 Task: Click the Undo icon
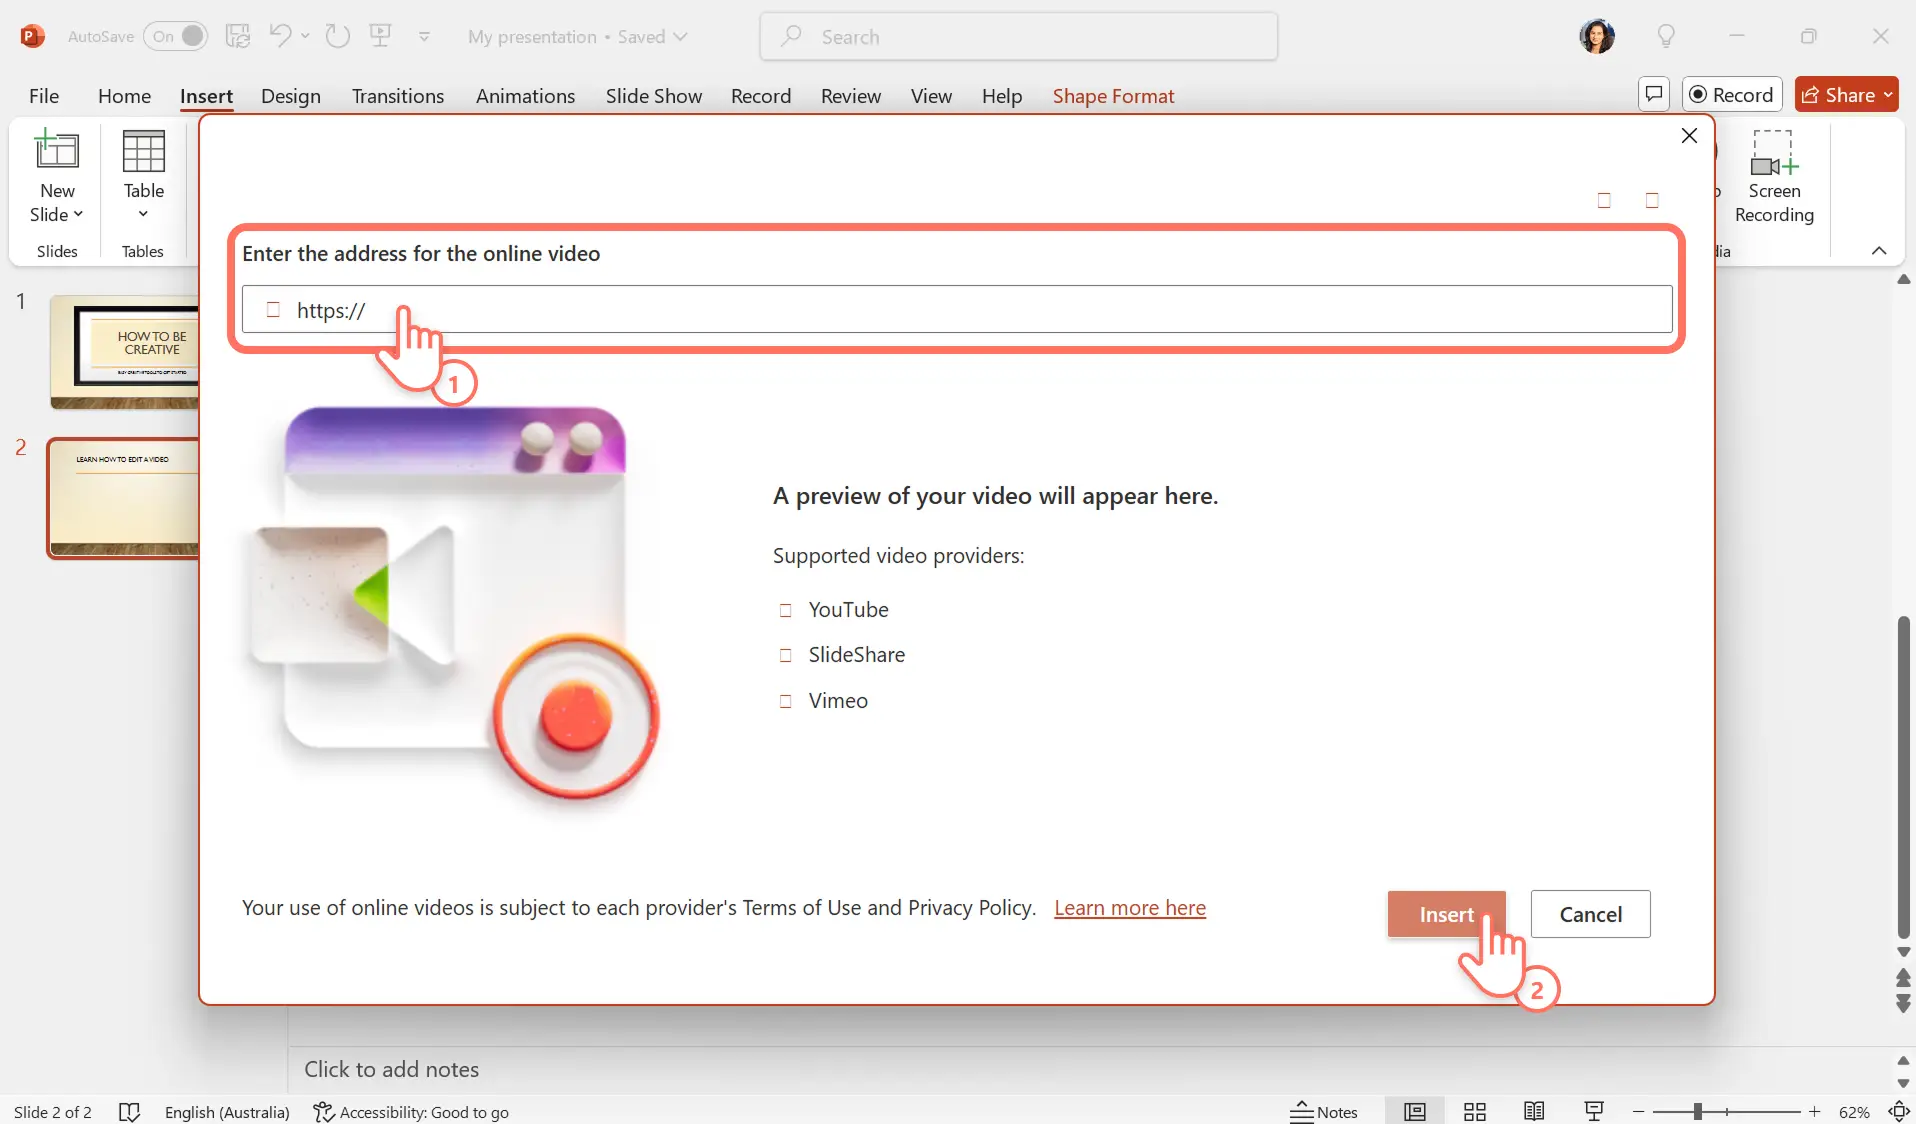coord(280,36)
